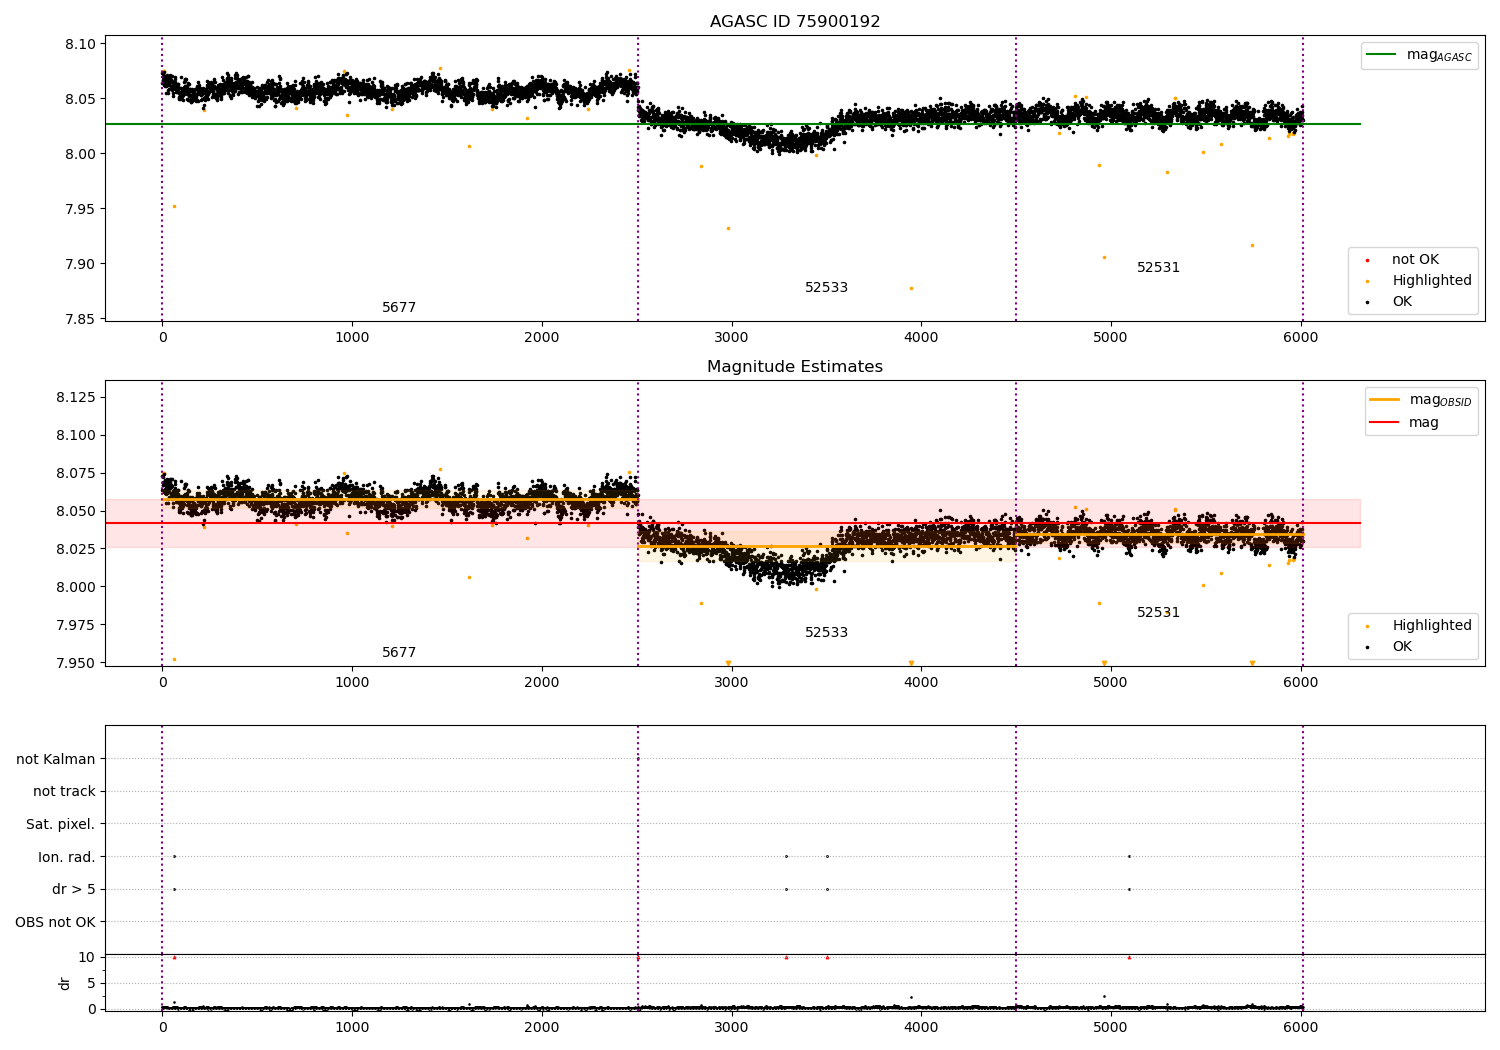Click orange outlier point near 7.88 in AGASC plot
This screenshot has height=1050, width=1500.
click(x=911, y=288)
